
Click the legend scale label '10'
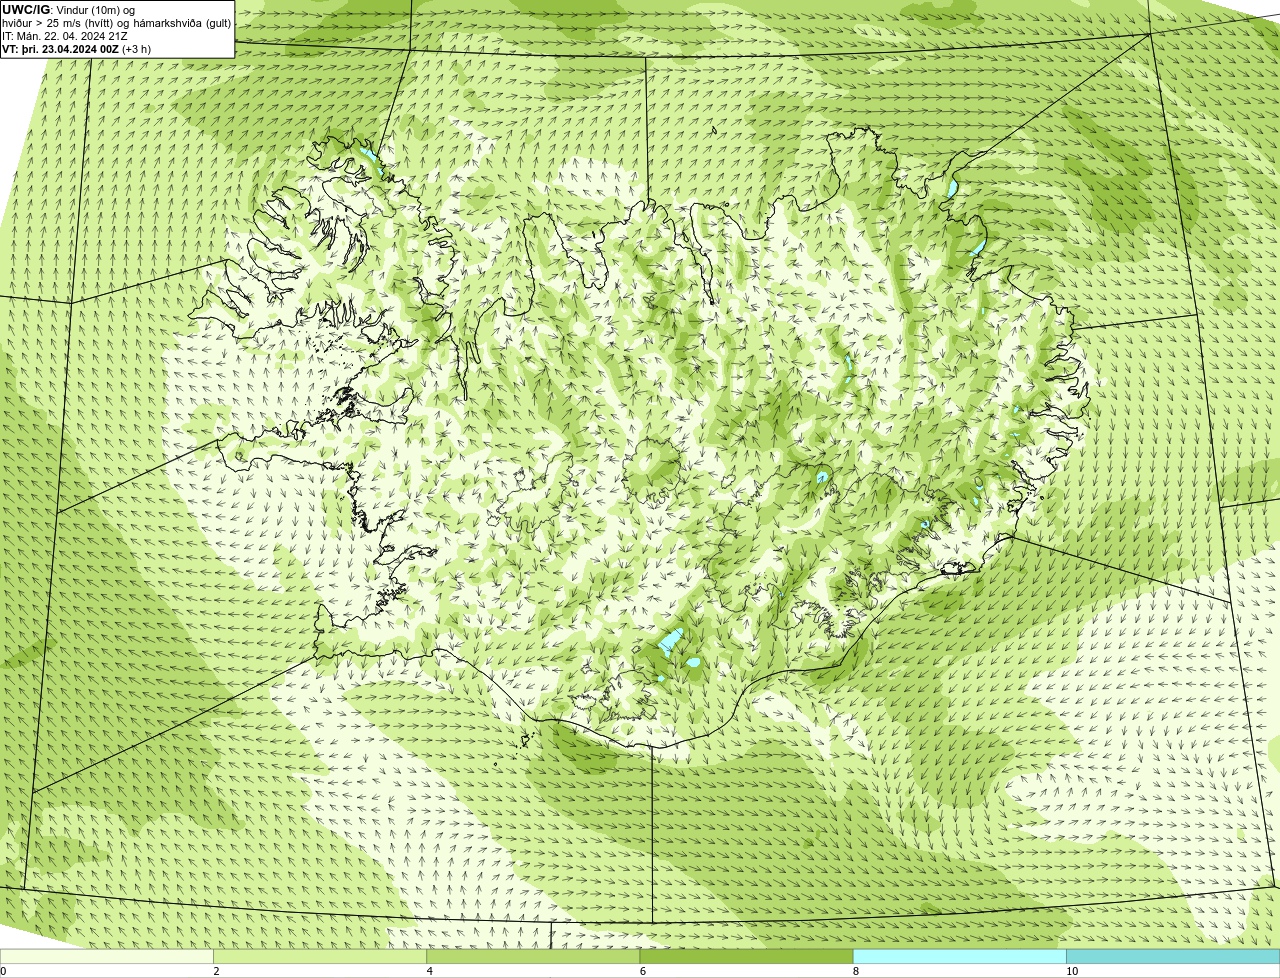(1072, 971)
